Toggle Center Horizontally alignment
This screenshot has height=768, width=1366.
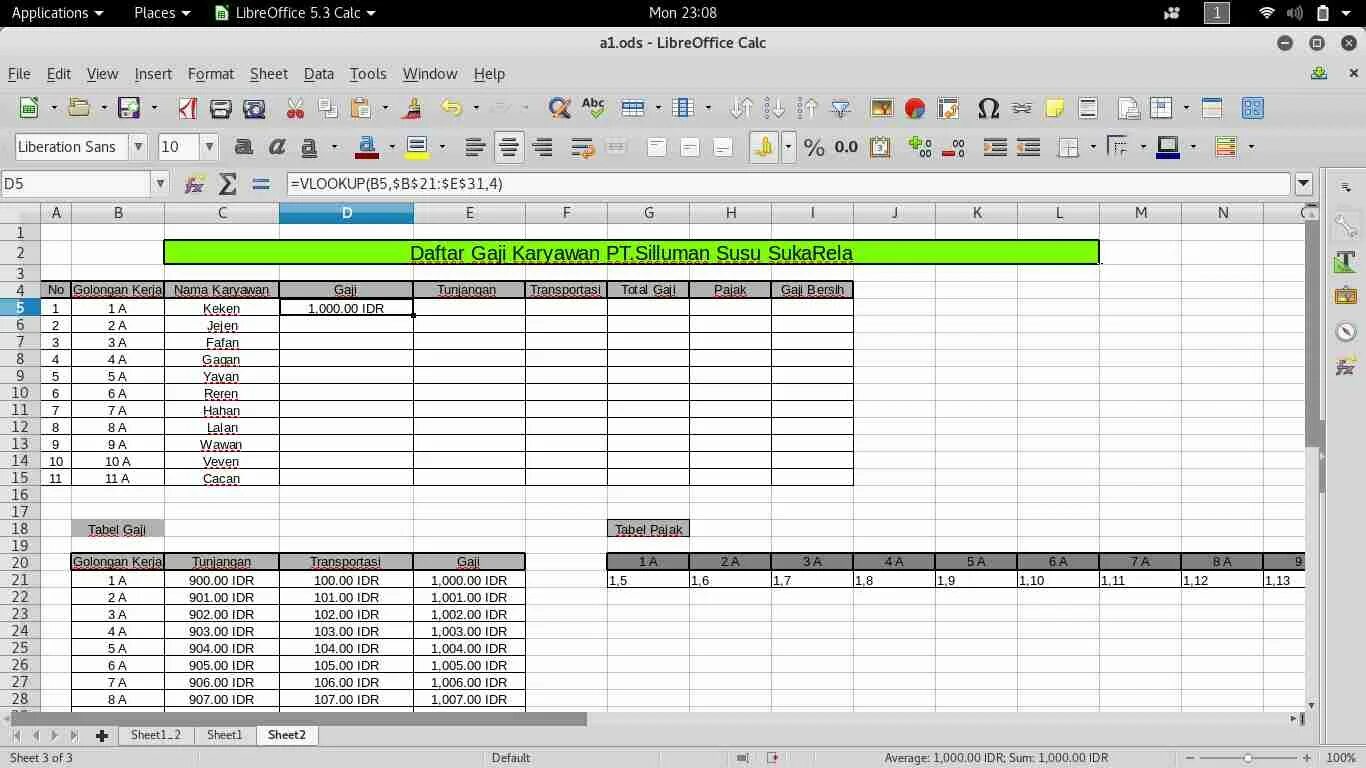tap(509, 147)
